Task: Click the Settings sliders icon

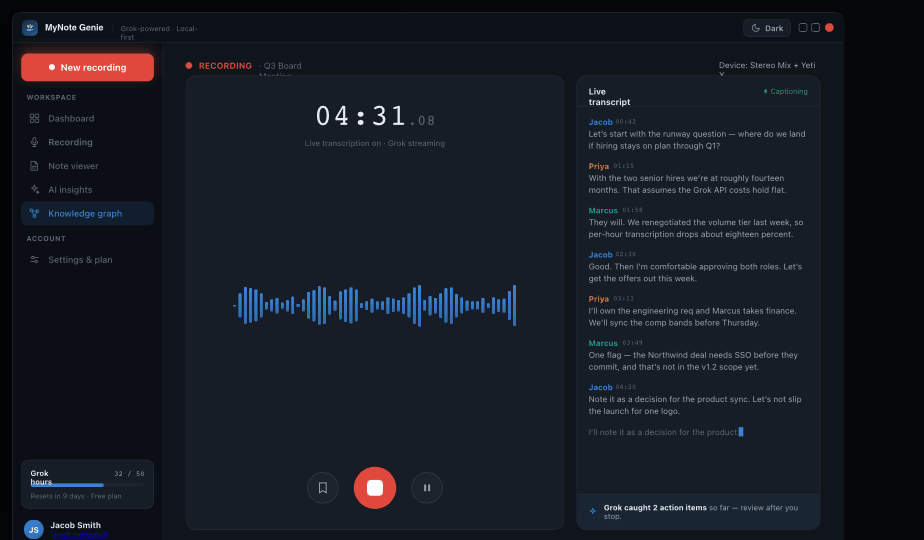Action: (35, 259)
